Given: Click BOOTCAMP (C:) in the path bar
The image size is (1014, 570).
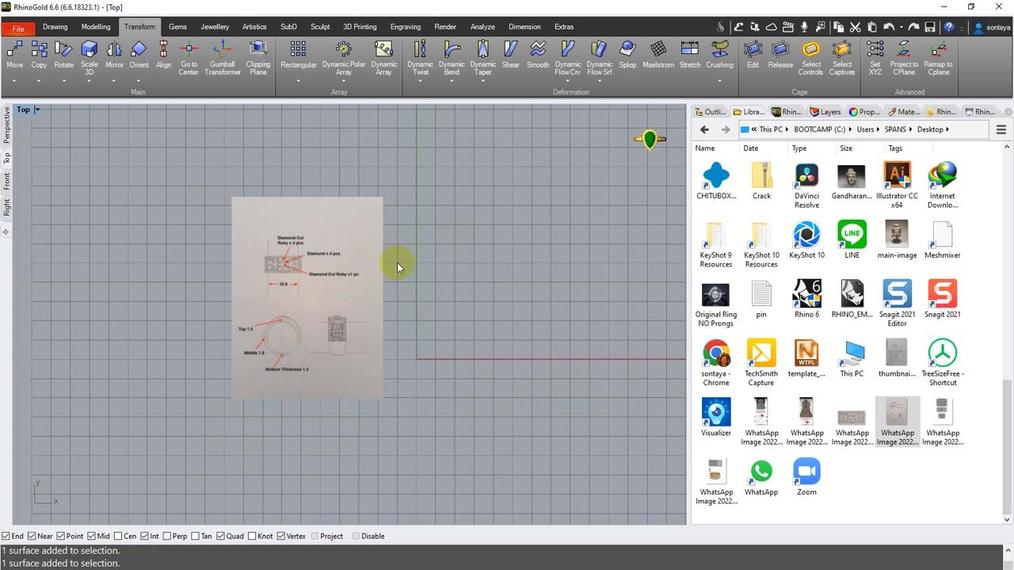Looking at the screenshot, I should point(819,129).
